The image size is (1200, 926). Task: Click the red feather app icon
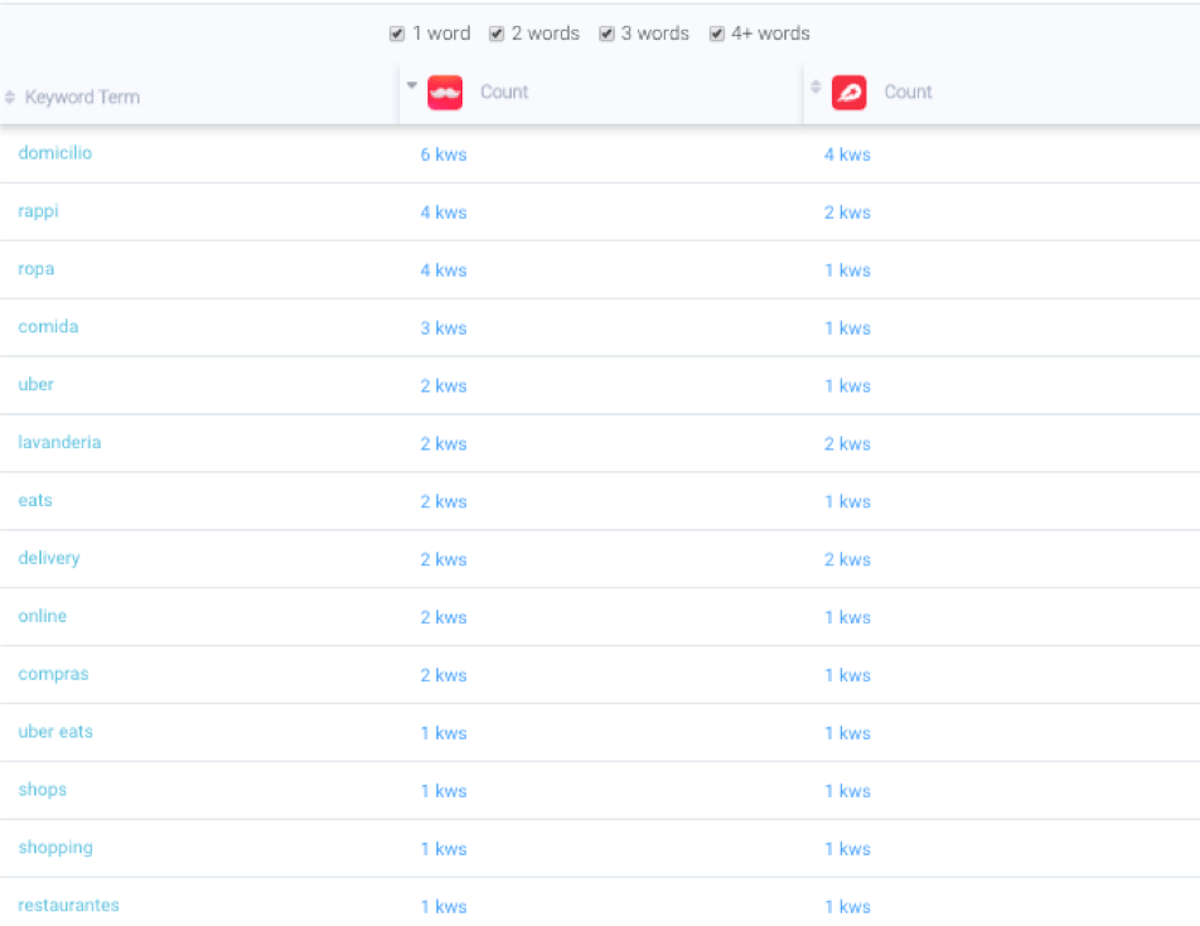coord(849,92)
